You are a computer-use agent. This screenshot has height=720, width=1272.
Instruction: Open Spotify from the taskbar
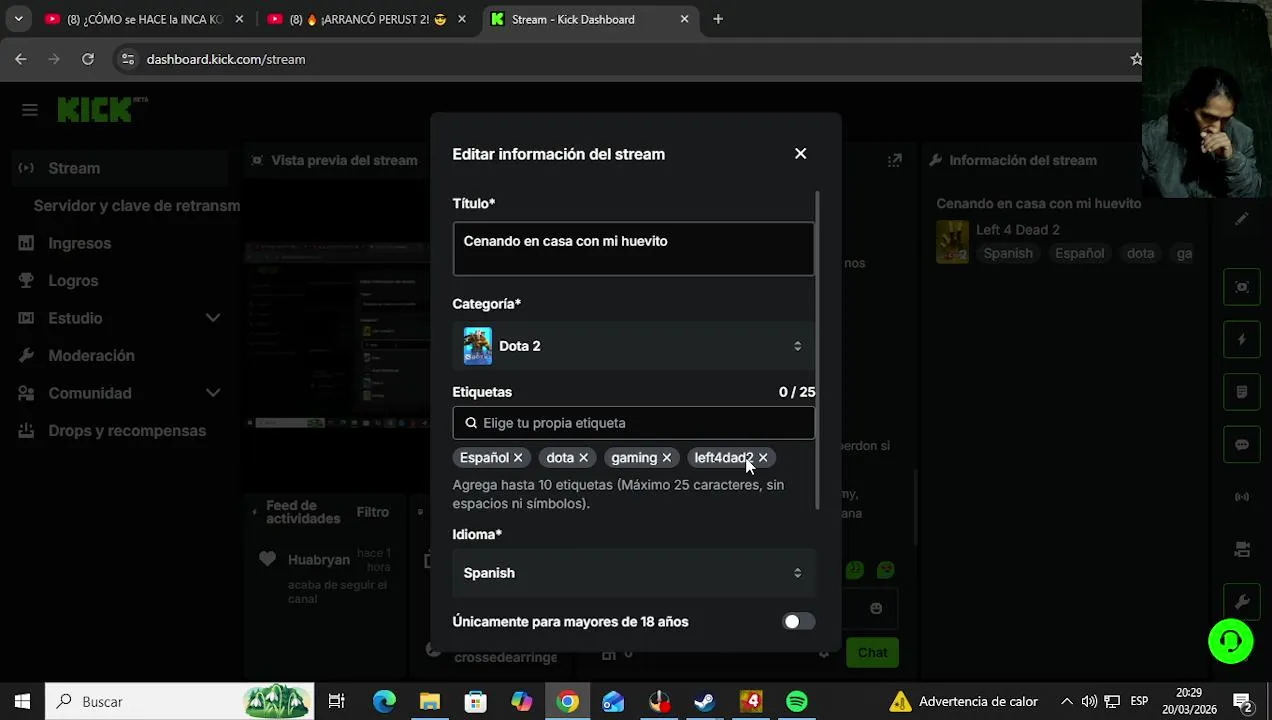click(x=797, y=702)
